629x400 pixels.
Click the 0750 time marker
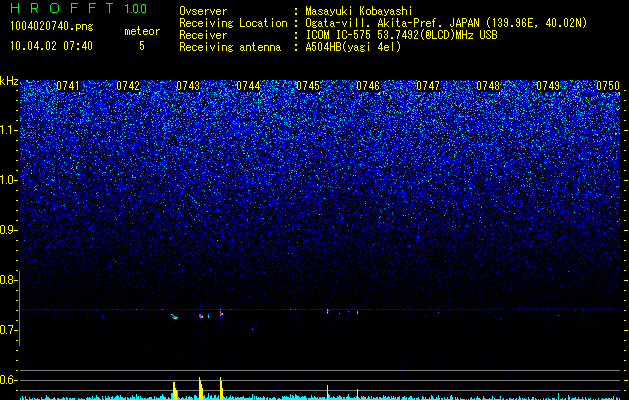click(x=608, y=86)
